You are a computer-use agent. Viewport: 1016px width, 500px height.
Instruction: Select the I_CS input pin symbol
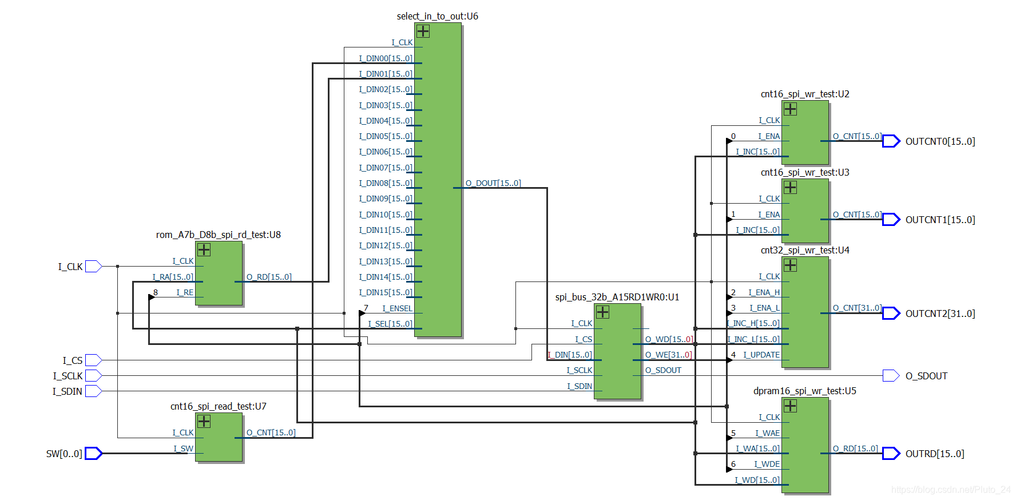tap(94, 359)
